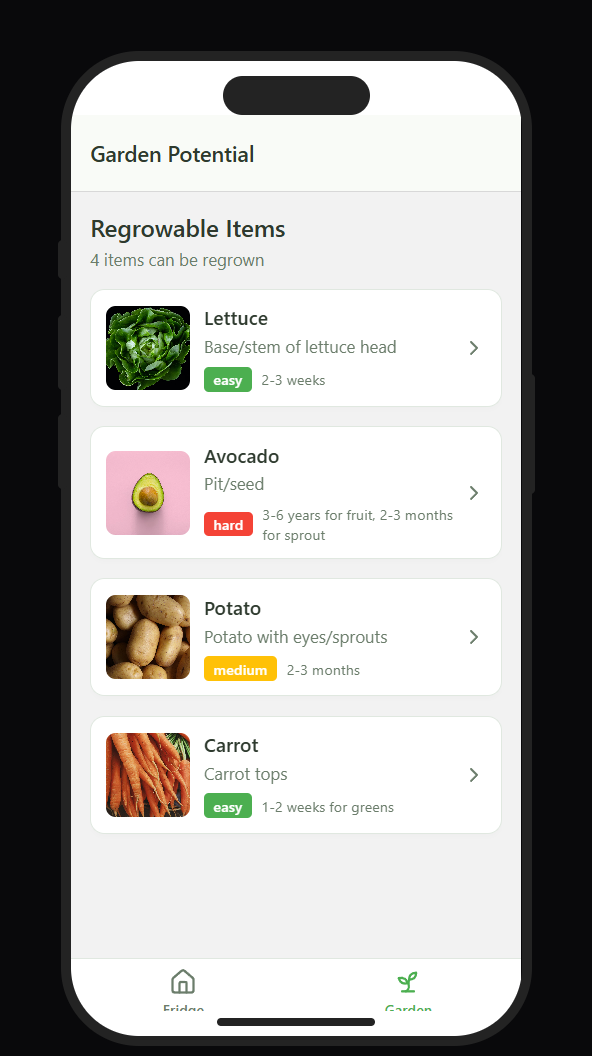Click the Garden Potential header title
592x1056 pixels.
tap(172, 154)
